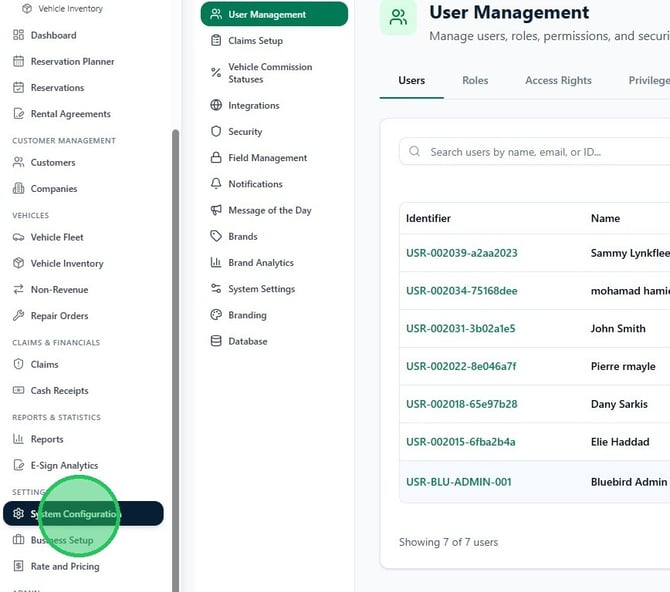This screenshot has height=592, width=670.
Task: Click the Non-Revenue arrows icon
Action: pyautogui.click(x=18, y=289)
